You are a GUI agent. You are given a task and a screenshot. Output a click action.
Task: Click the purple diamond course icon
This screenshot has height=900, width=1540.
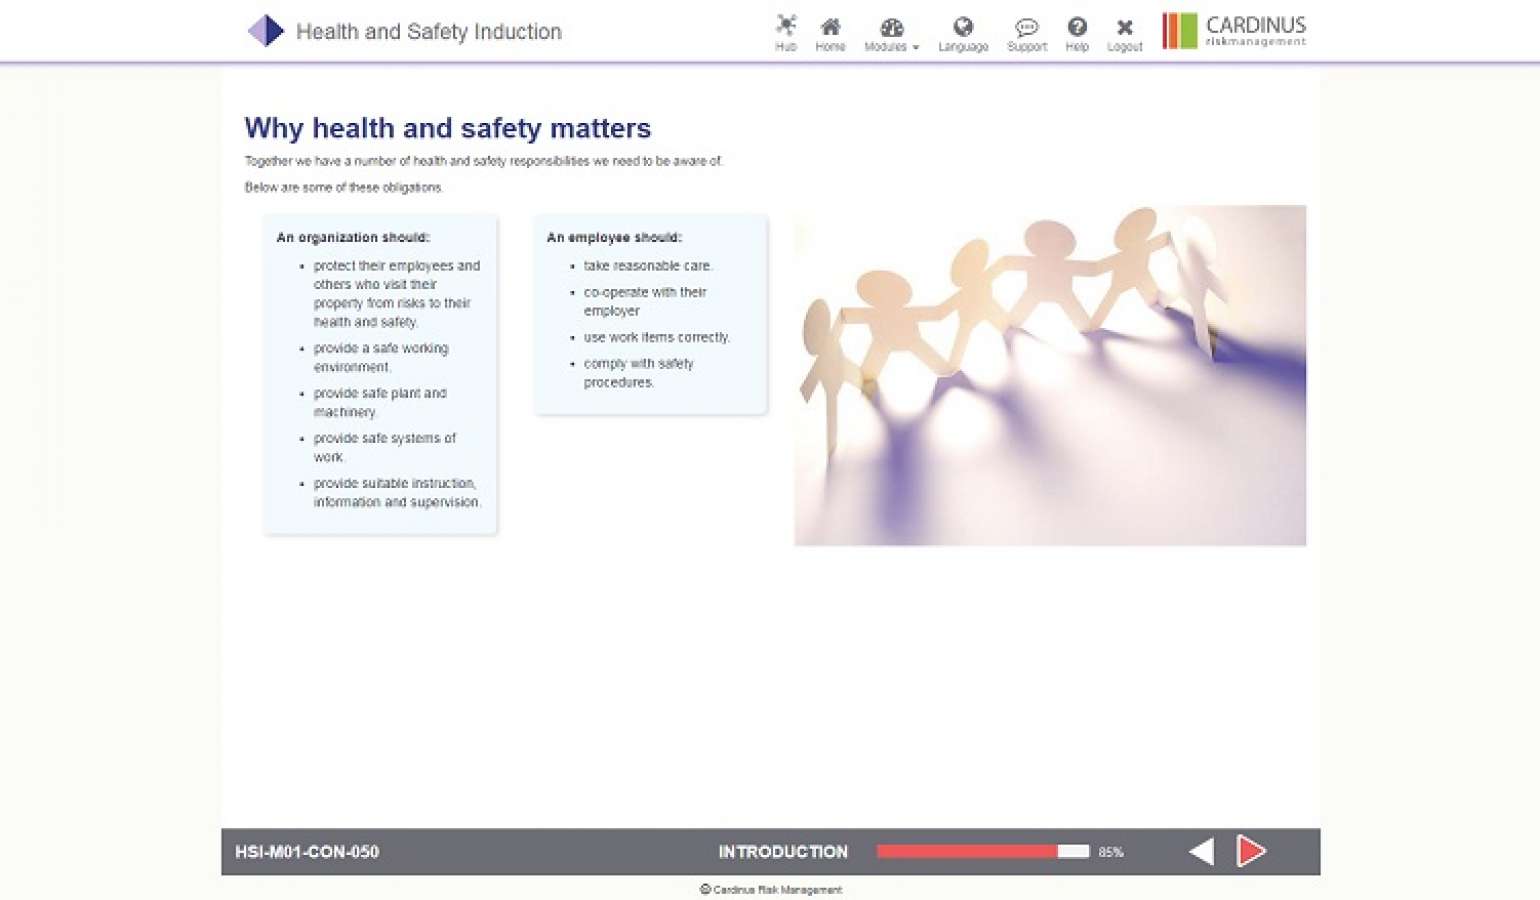(x=264, y=31)
